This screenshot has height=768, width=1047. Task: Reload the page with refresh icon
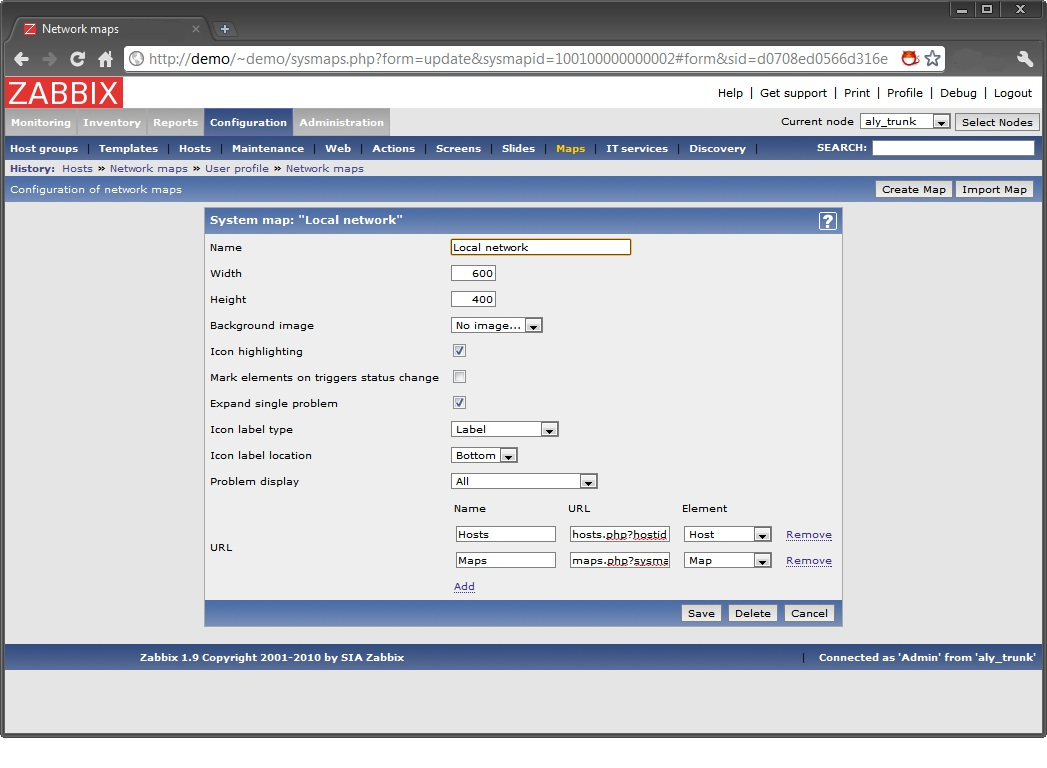(x=77, y=59)
